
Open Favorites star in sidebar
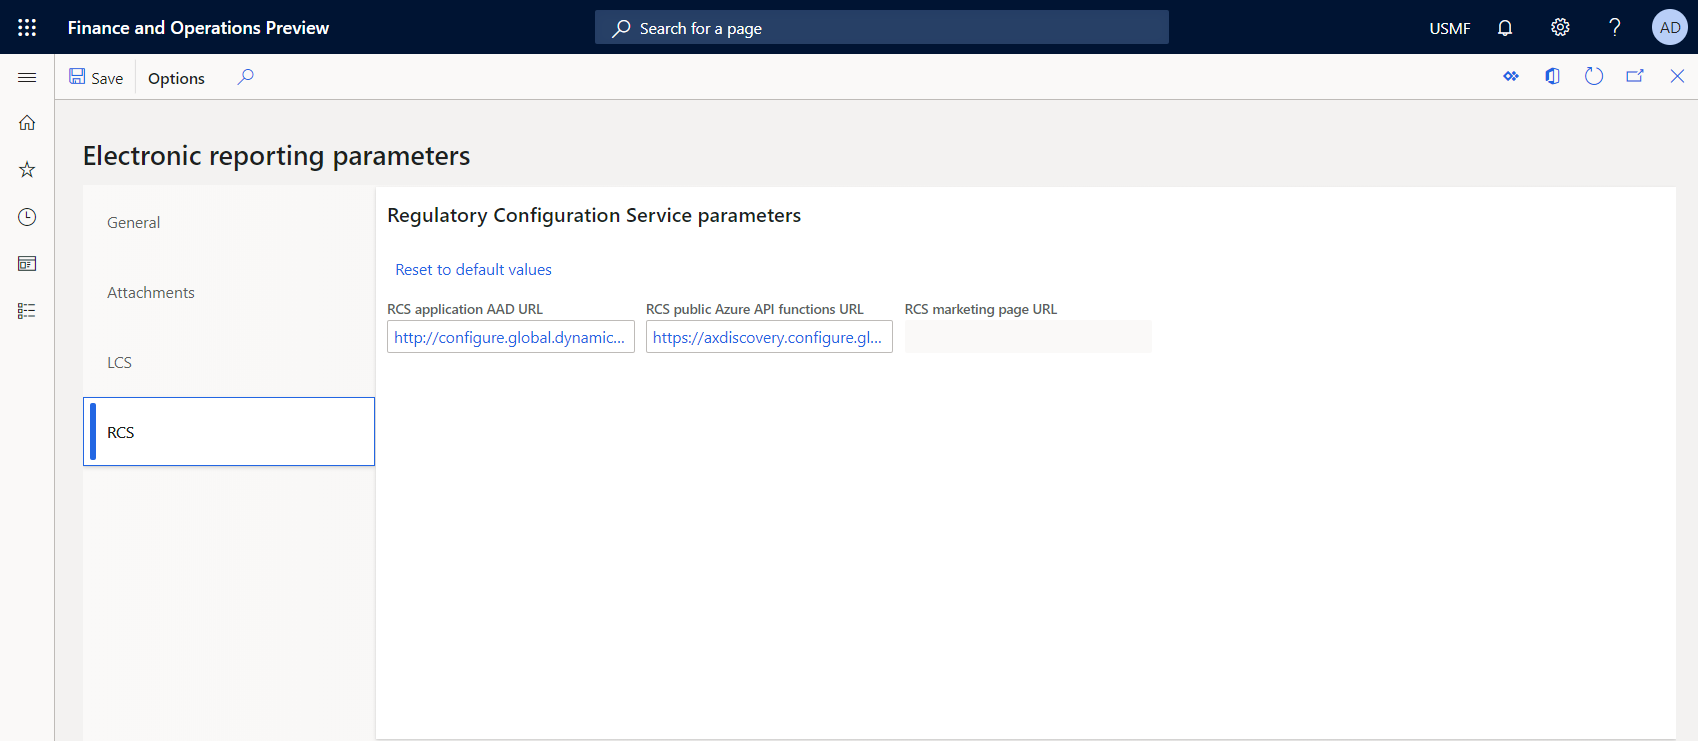(x=27, y=170)
